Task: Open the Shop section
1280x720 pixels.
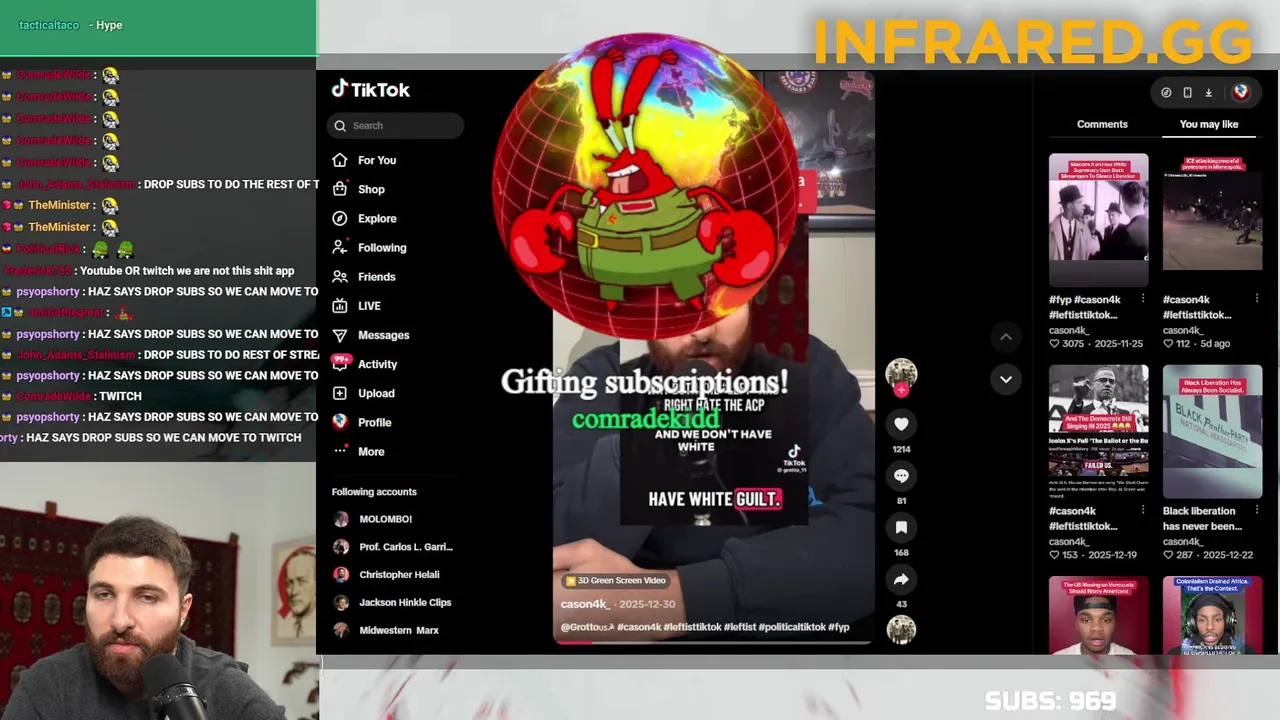Action: [x=371, y=189]
